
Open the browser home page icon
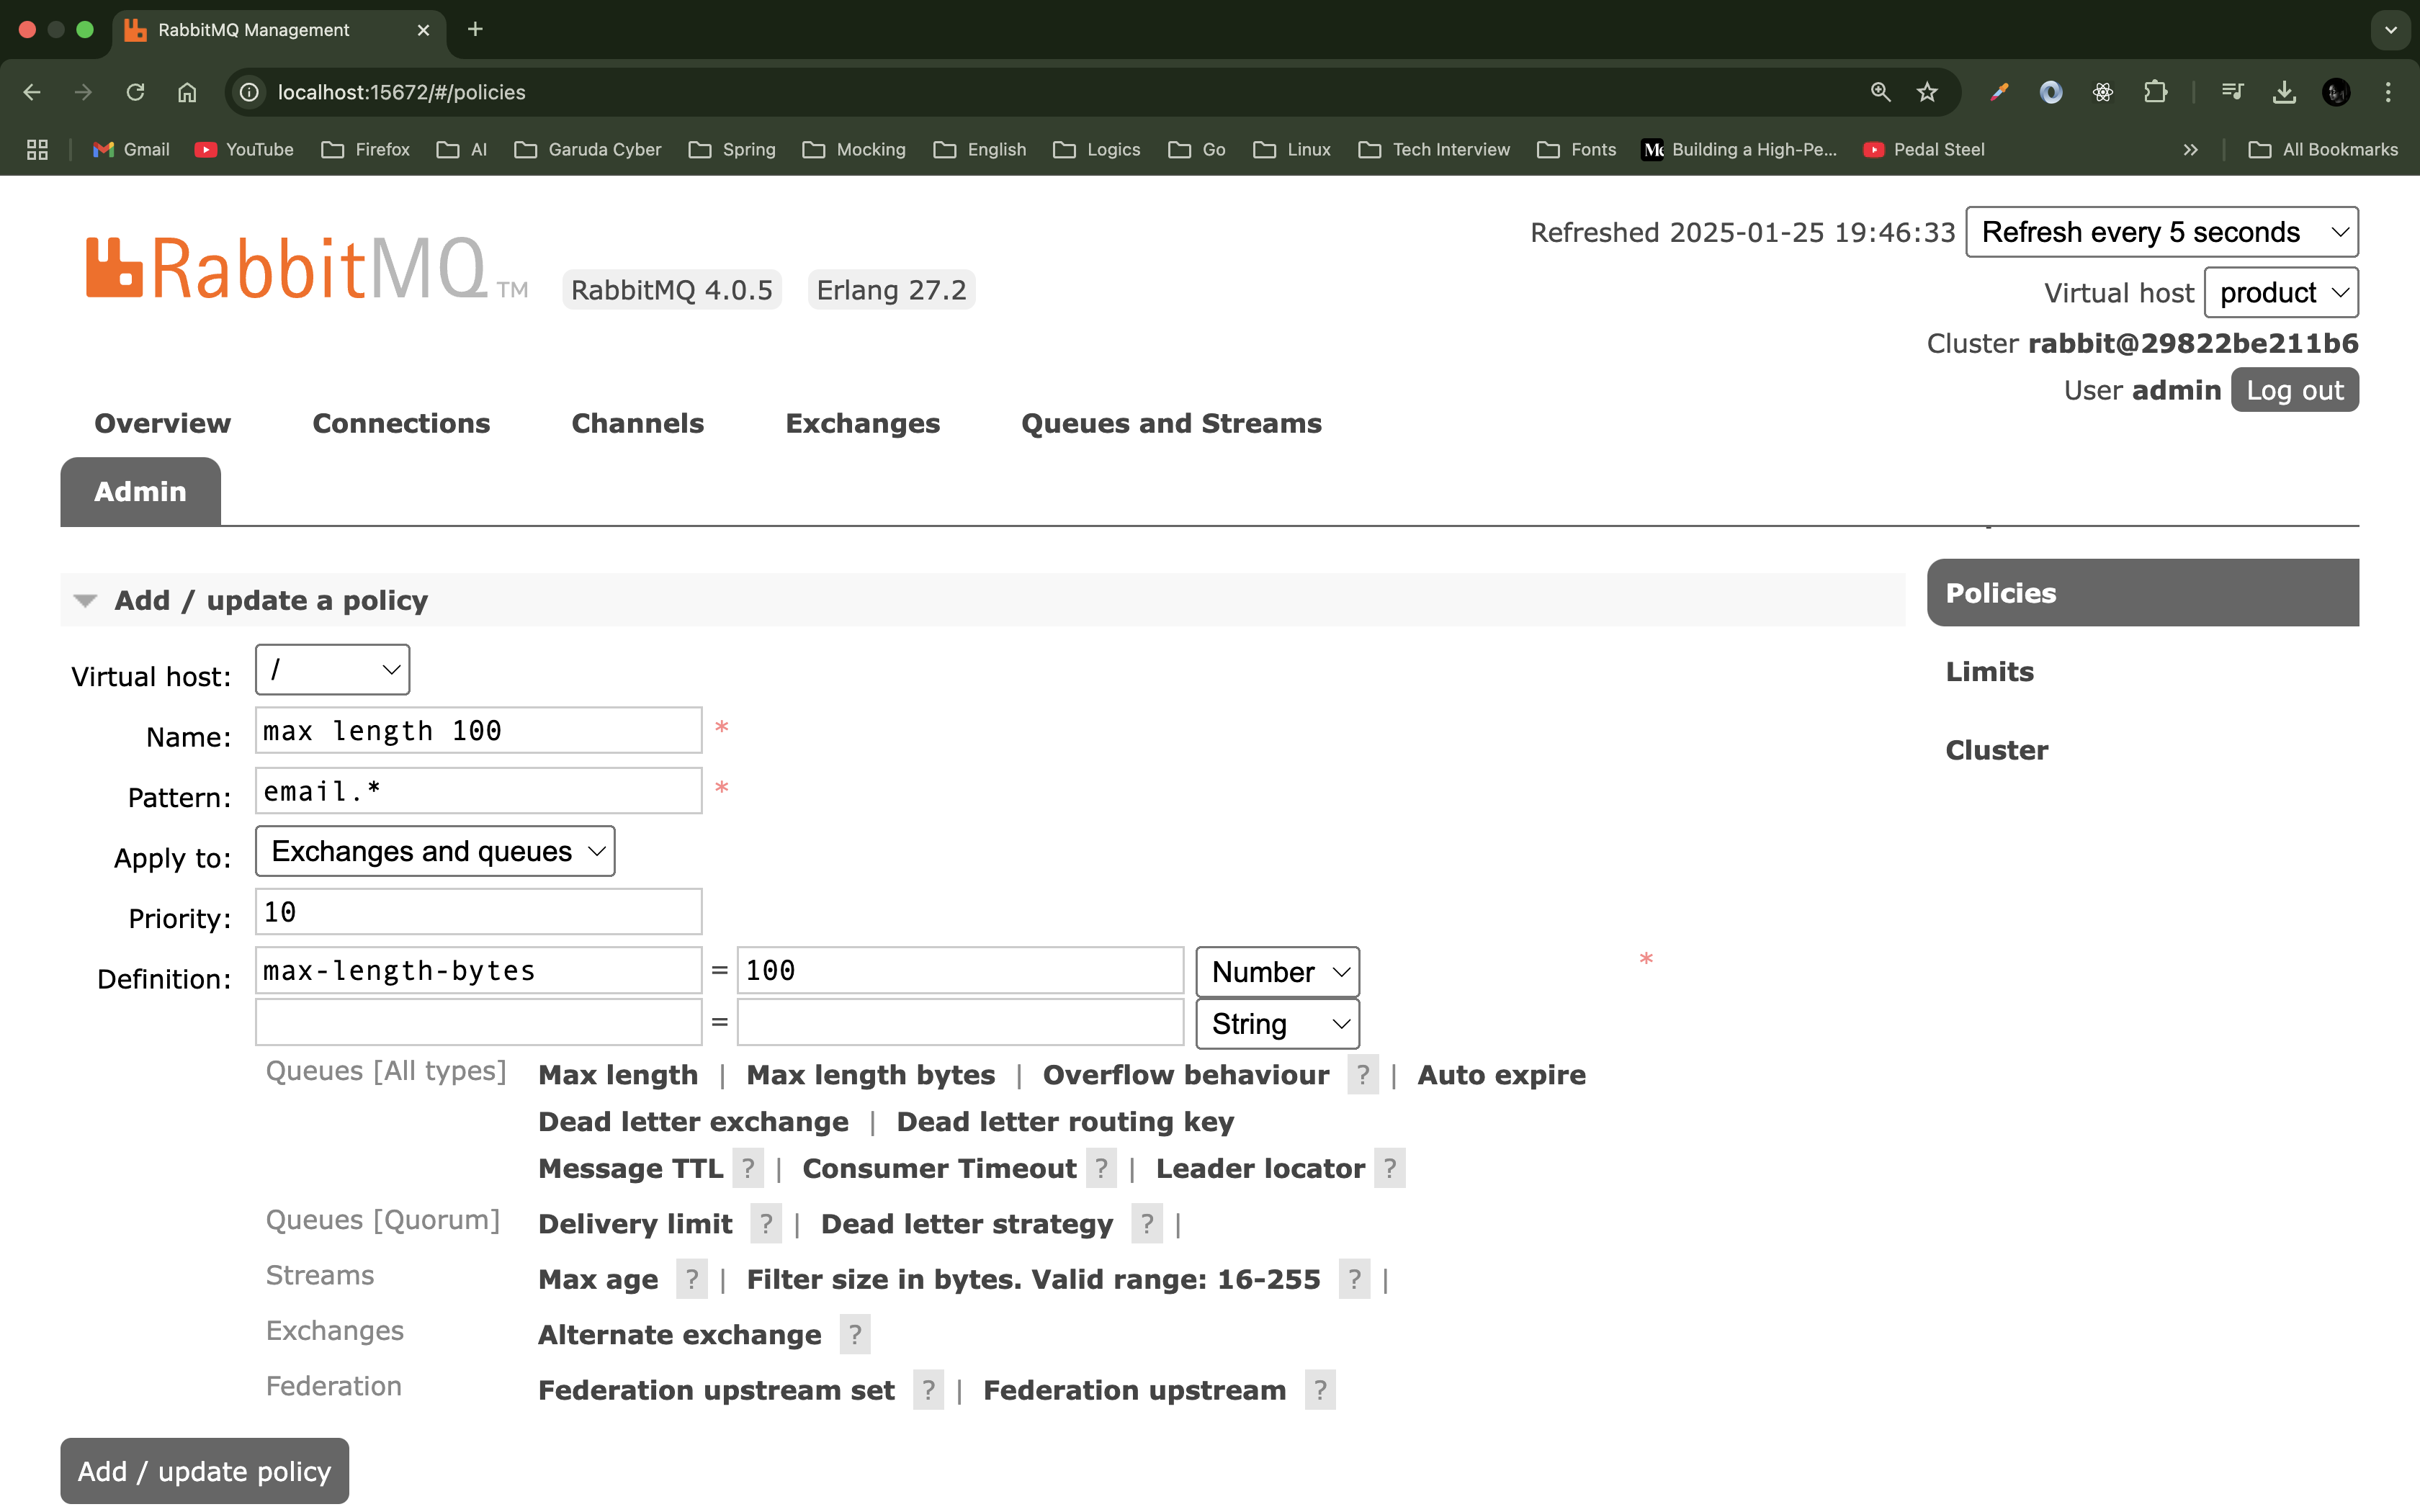tap(187, 92)
